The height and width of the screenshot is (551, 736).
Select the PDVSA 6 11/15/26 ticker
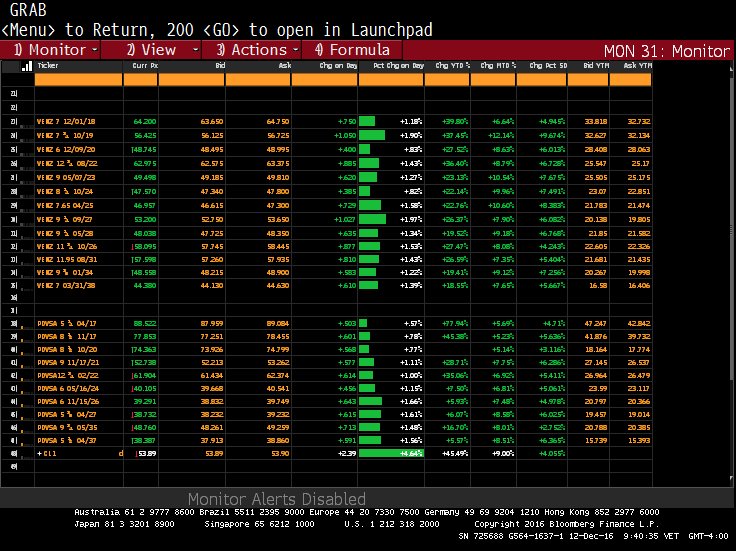pos(68,401)
